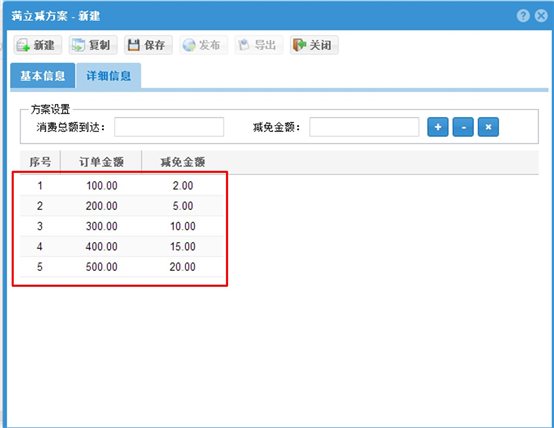Focus the 减免金额 input field
Viewport: 554px width, 428px height.
point(364,127)
